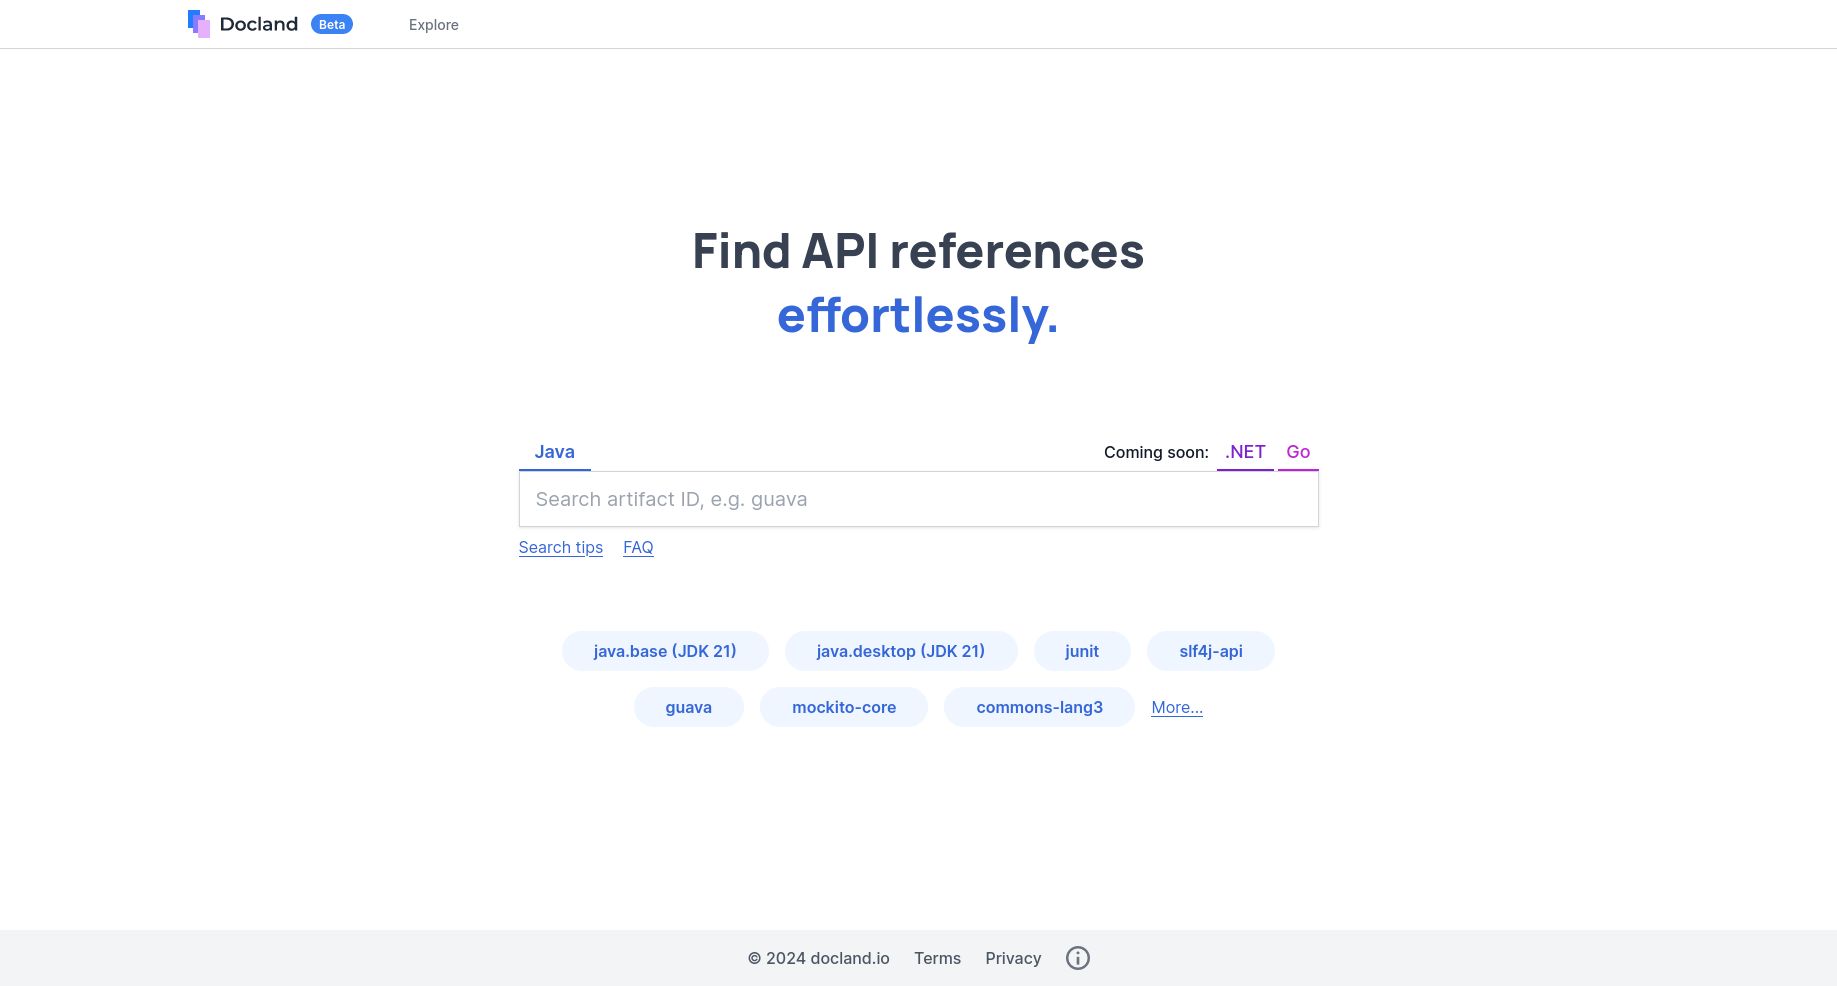Image resolution: width=1837 pixels, height=986 pixels.
Task: Open the Search tips link
Action: 560,547
